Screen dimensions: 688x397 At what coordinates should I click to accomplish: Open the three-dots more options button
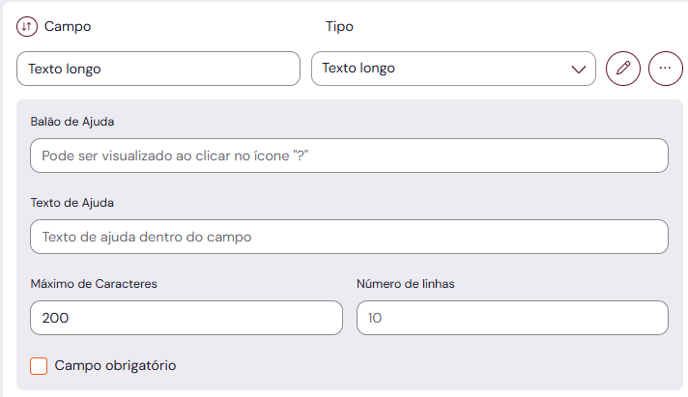pyautogui.click(x=665, y=68)
